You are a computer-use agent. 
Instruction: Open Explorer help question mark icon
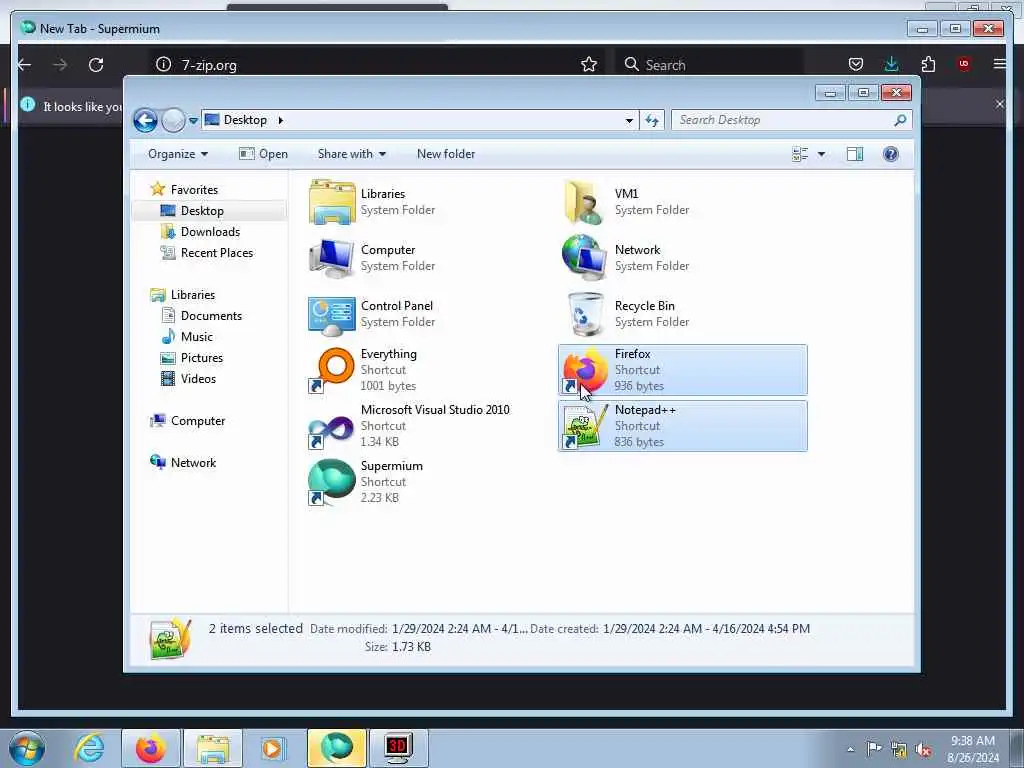point(891,154)
